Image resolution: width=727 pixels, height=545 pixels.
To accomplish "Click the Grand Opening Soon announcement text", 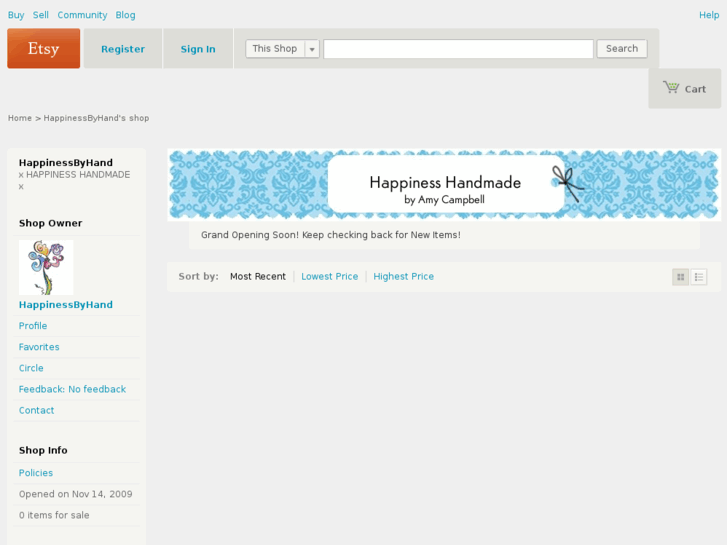I will pyautogui.click(x=331, y=235).
